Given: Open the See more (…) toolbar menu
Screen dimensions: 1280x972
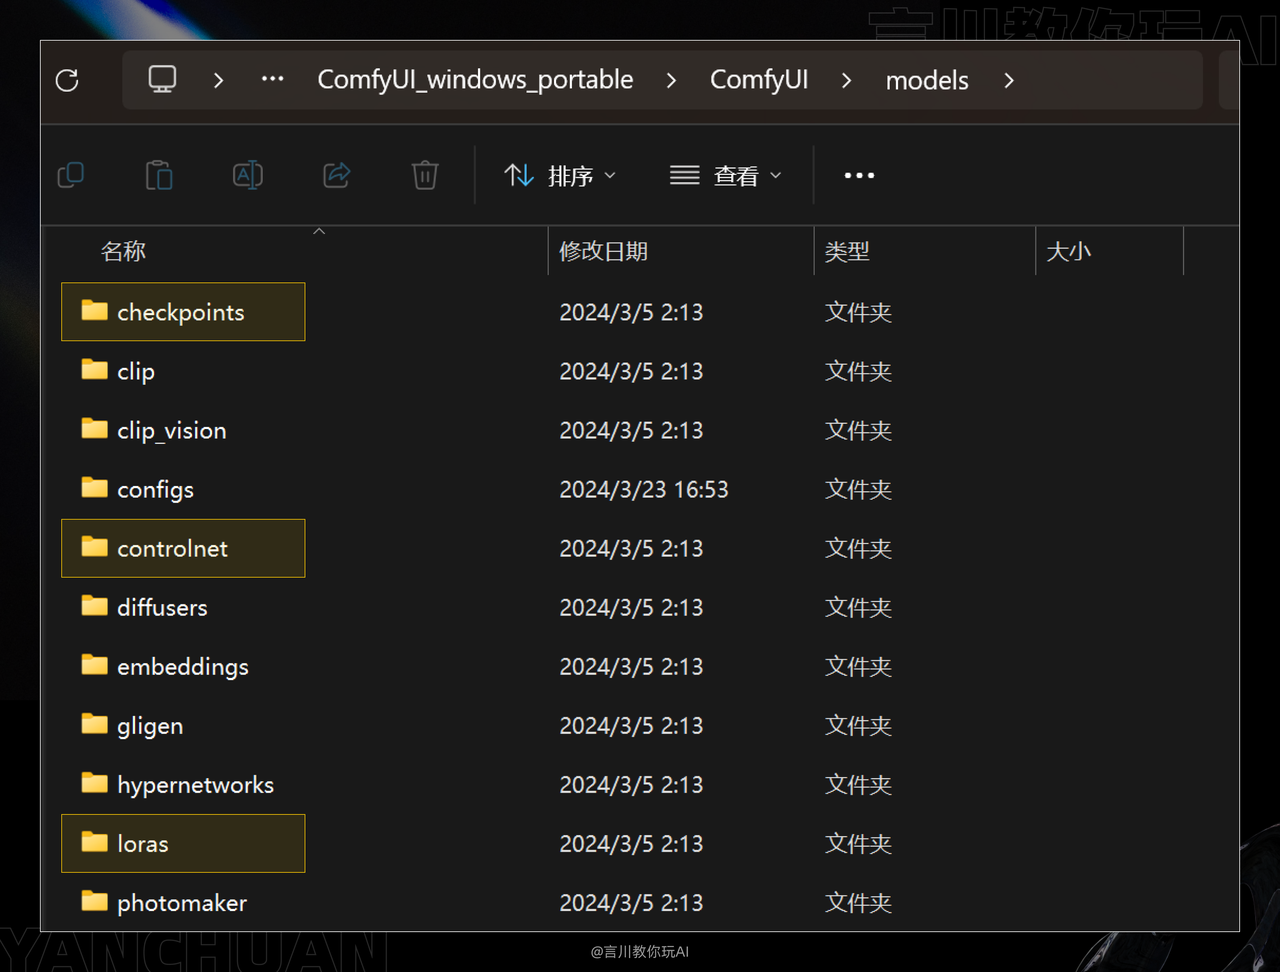Looking at the screenshot, I should (858, 175).
